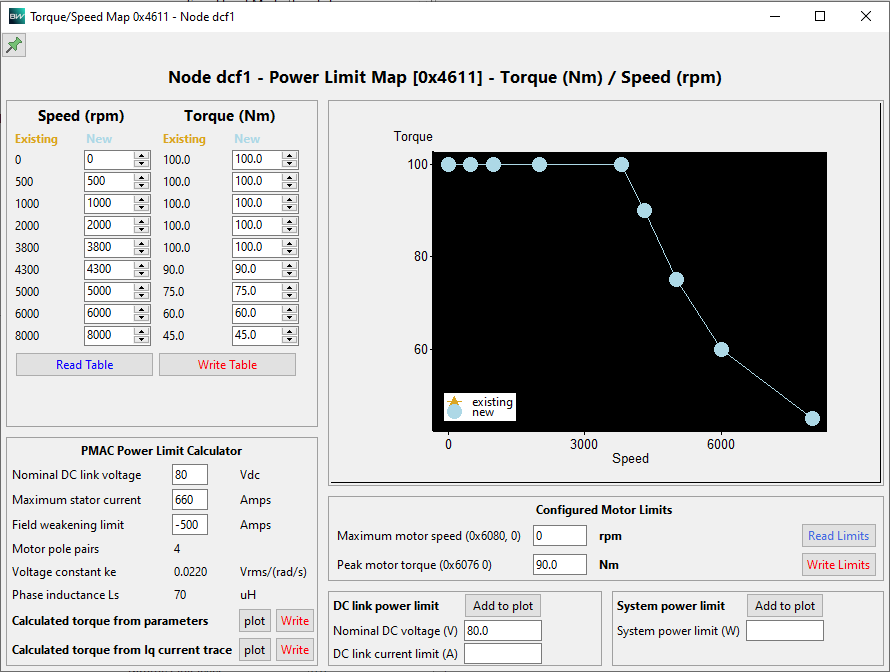Click the Nominal DC voltage (V) input
The image size is (890, 672).
[x=503, y=631]
